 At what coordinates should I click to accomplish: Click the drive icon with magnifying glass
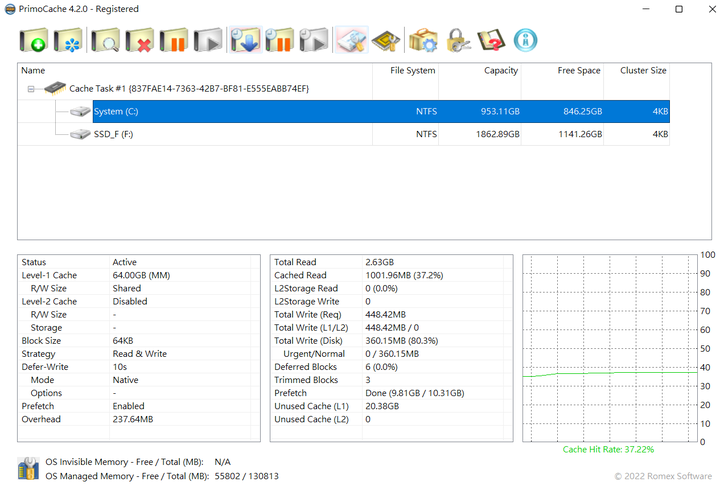106,40
